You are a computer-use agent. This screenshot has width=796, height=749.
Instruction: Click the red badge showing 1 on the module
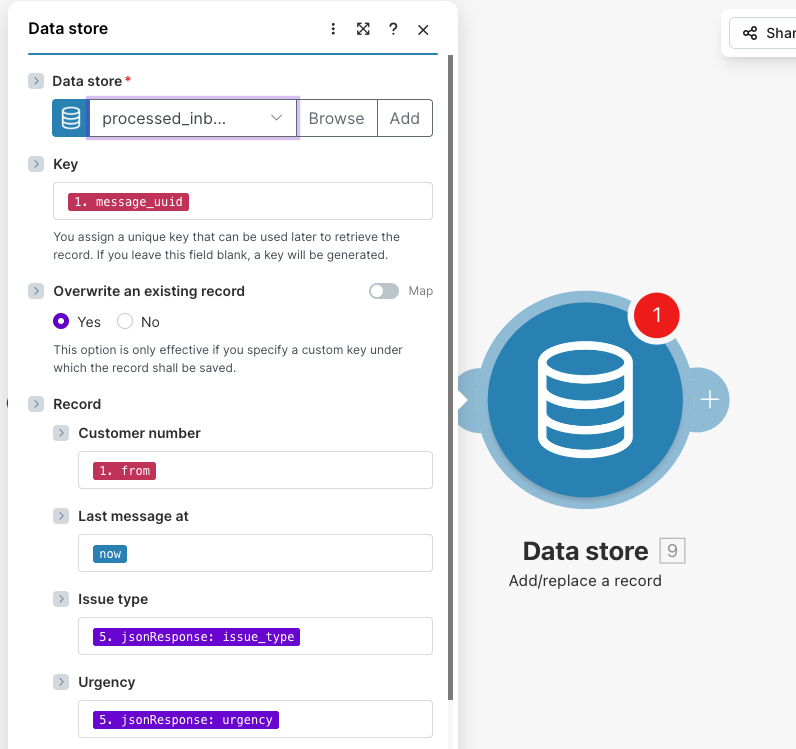pyautogui.click(x=656, y=315)
